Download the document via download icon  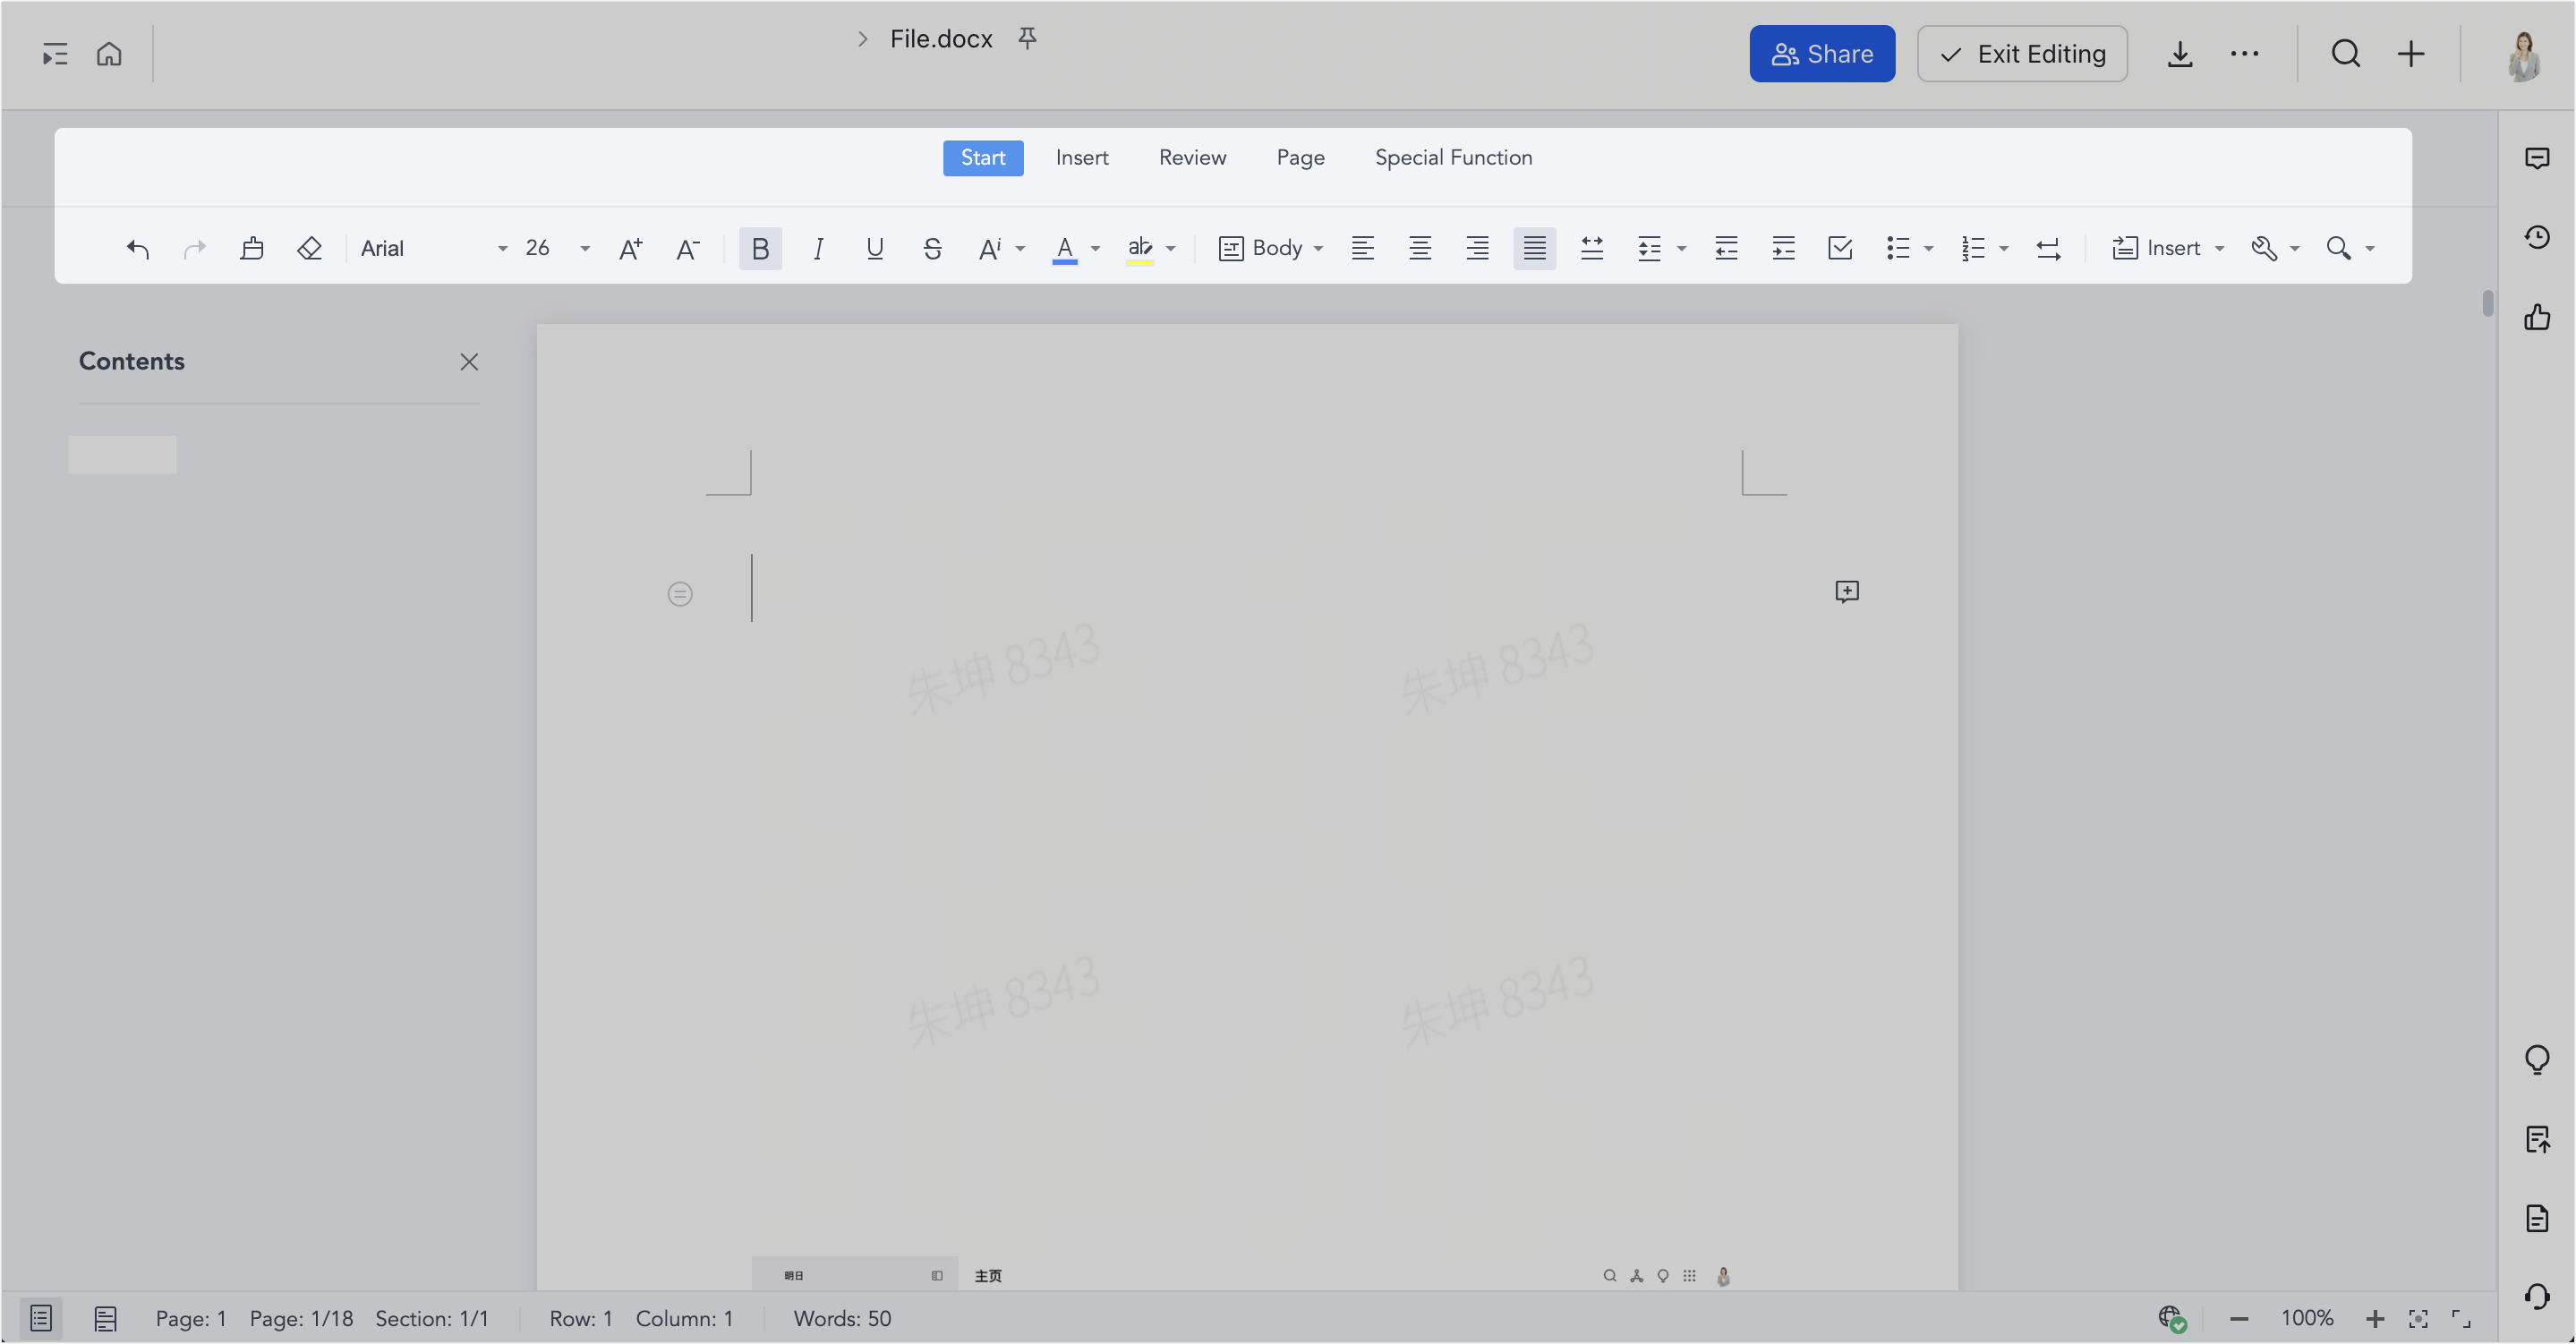pyautogui.click(x=2180, y=54)
